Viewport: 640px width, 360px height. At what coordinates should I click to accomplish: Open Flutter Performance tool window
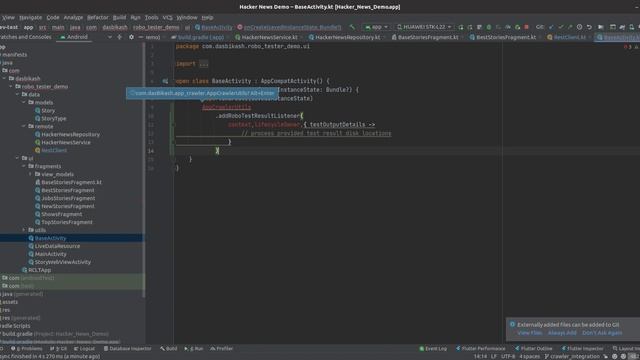tap(480, 349)
